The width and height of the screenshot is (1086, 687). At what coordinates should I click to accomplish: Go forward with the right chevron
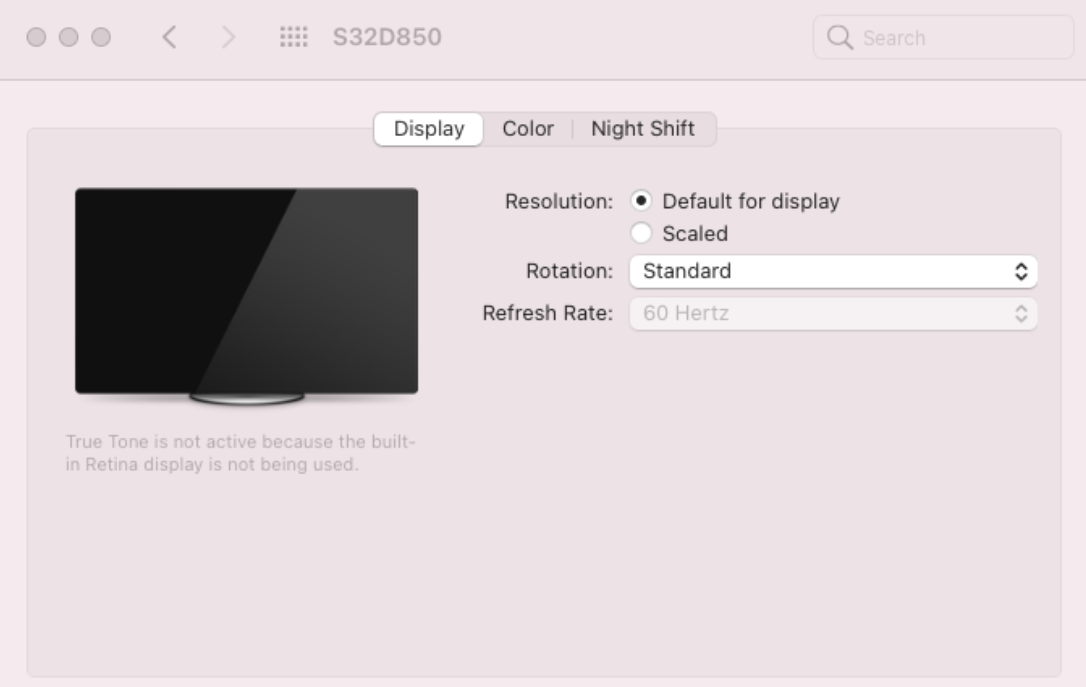pyautogui.click(x=228, y=37)
